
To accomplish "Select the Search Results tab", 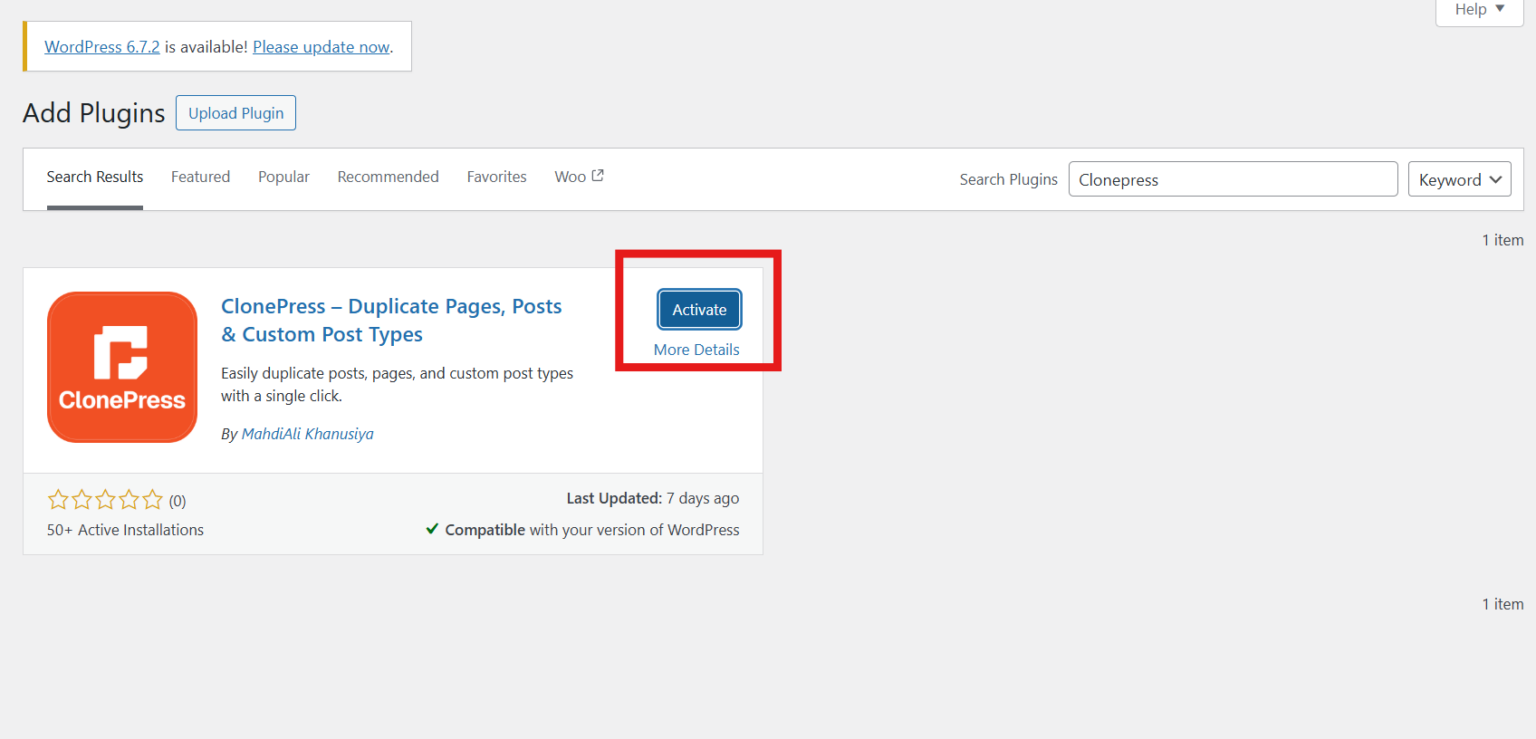I will 94,176.
